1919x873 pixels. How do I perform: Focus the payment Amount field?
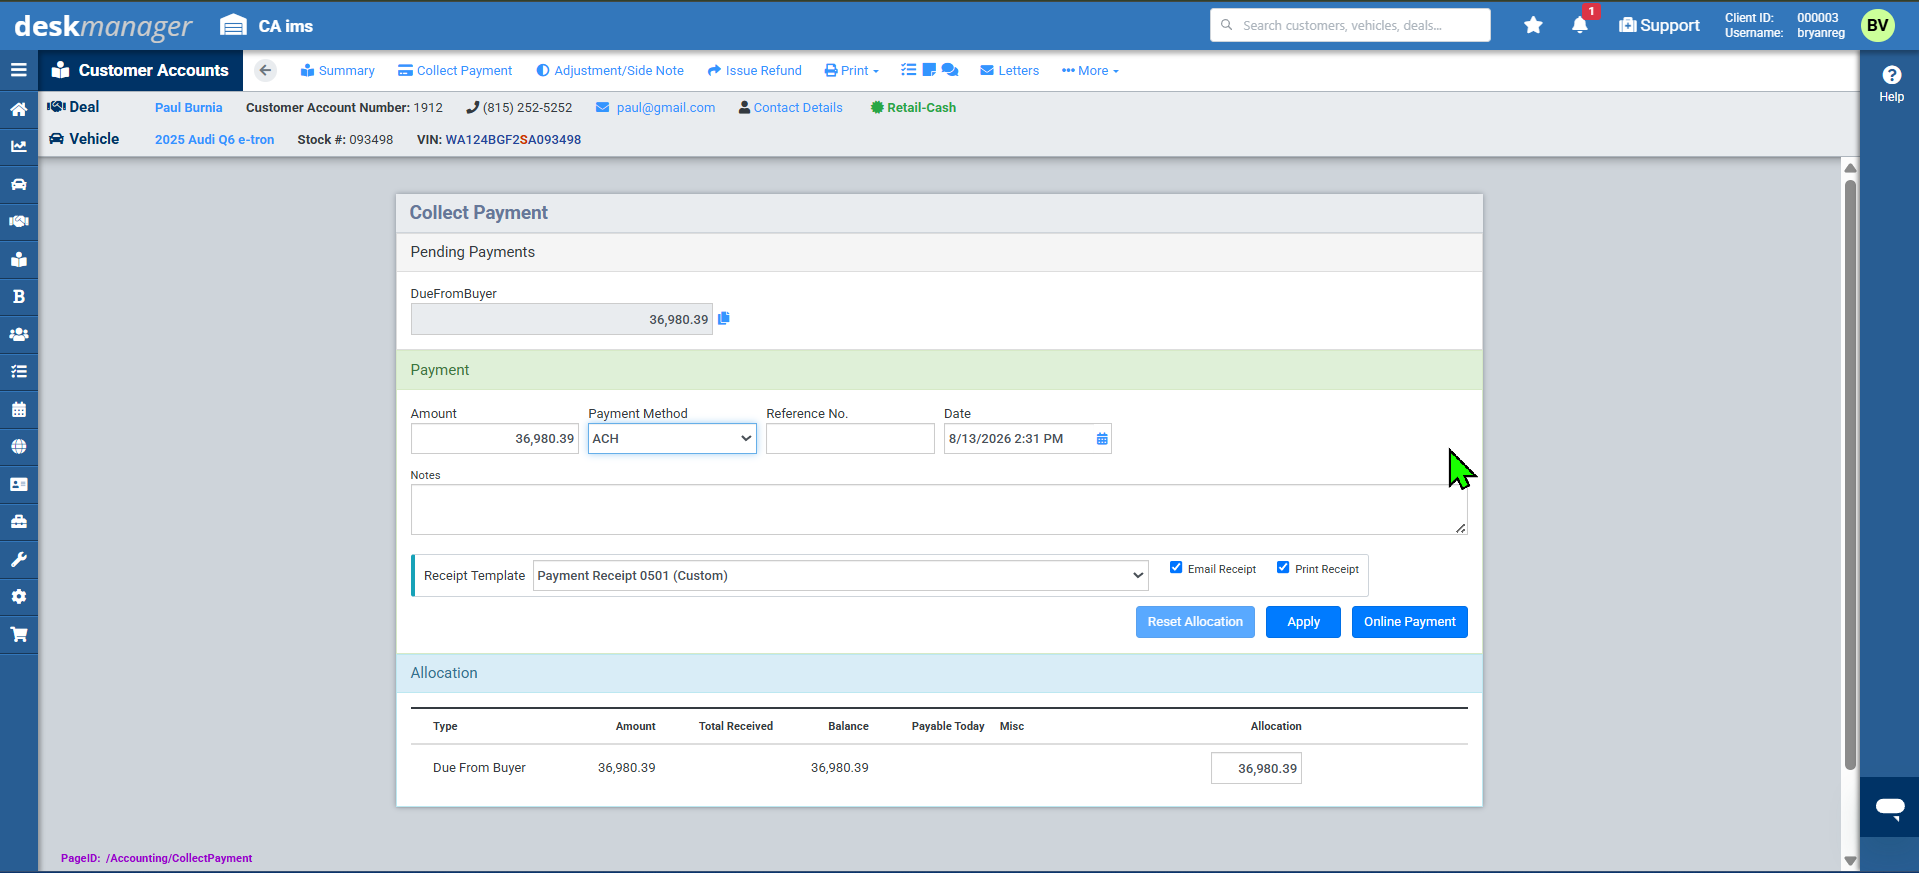[495, 439]
